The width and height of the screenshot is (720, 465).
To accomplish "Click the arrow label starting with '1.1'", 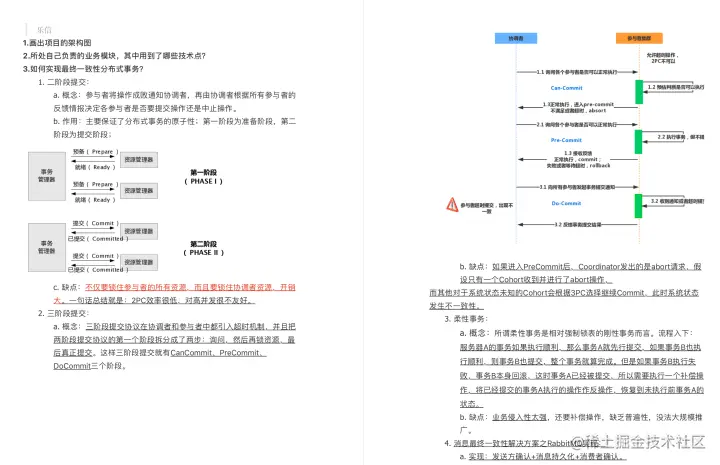I will [x=577, y=72].
